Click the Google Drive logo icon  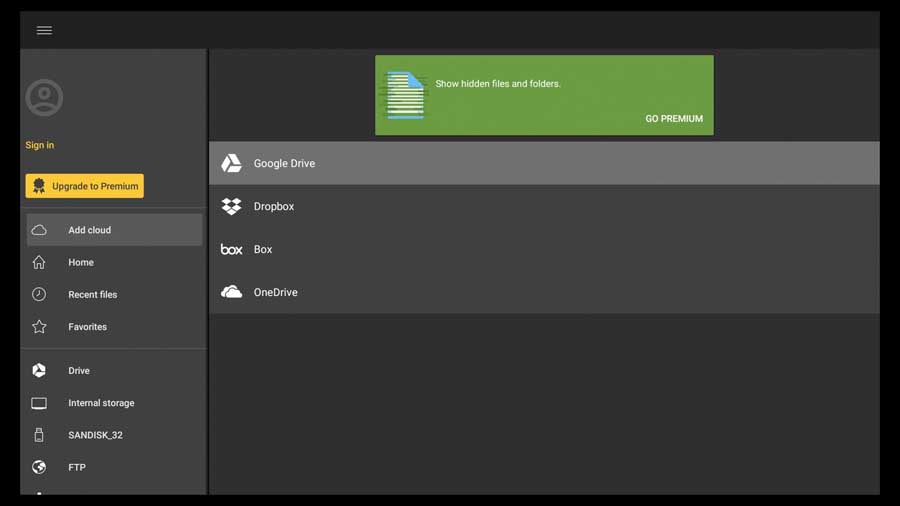231,164
